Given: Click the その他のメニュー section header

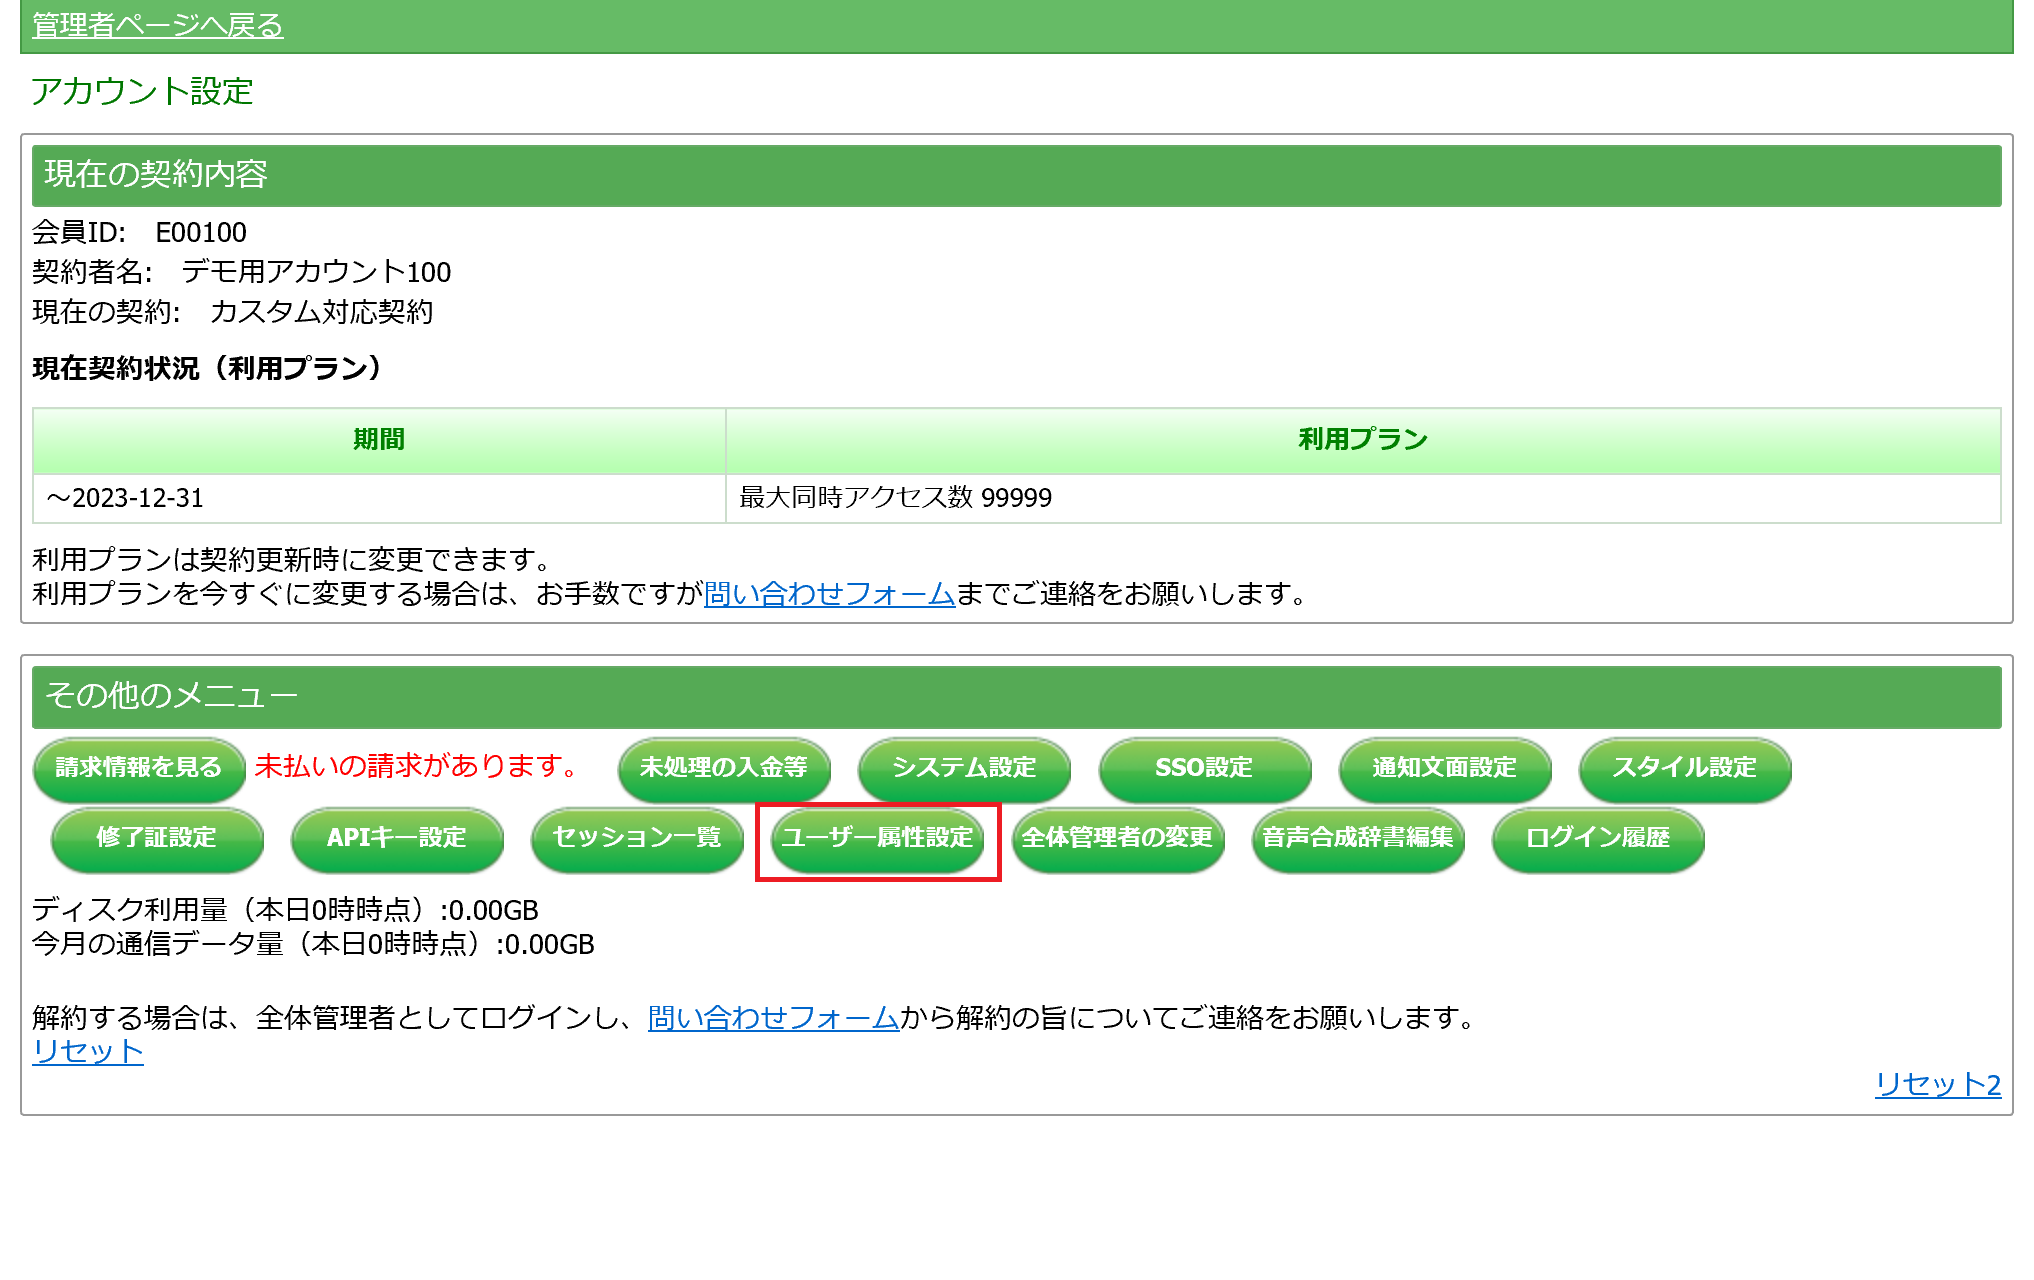Looking at the screenshot, I should [x=1017, y=696].
